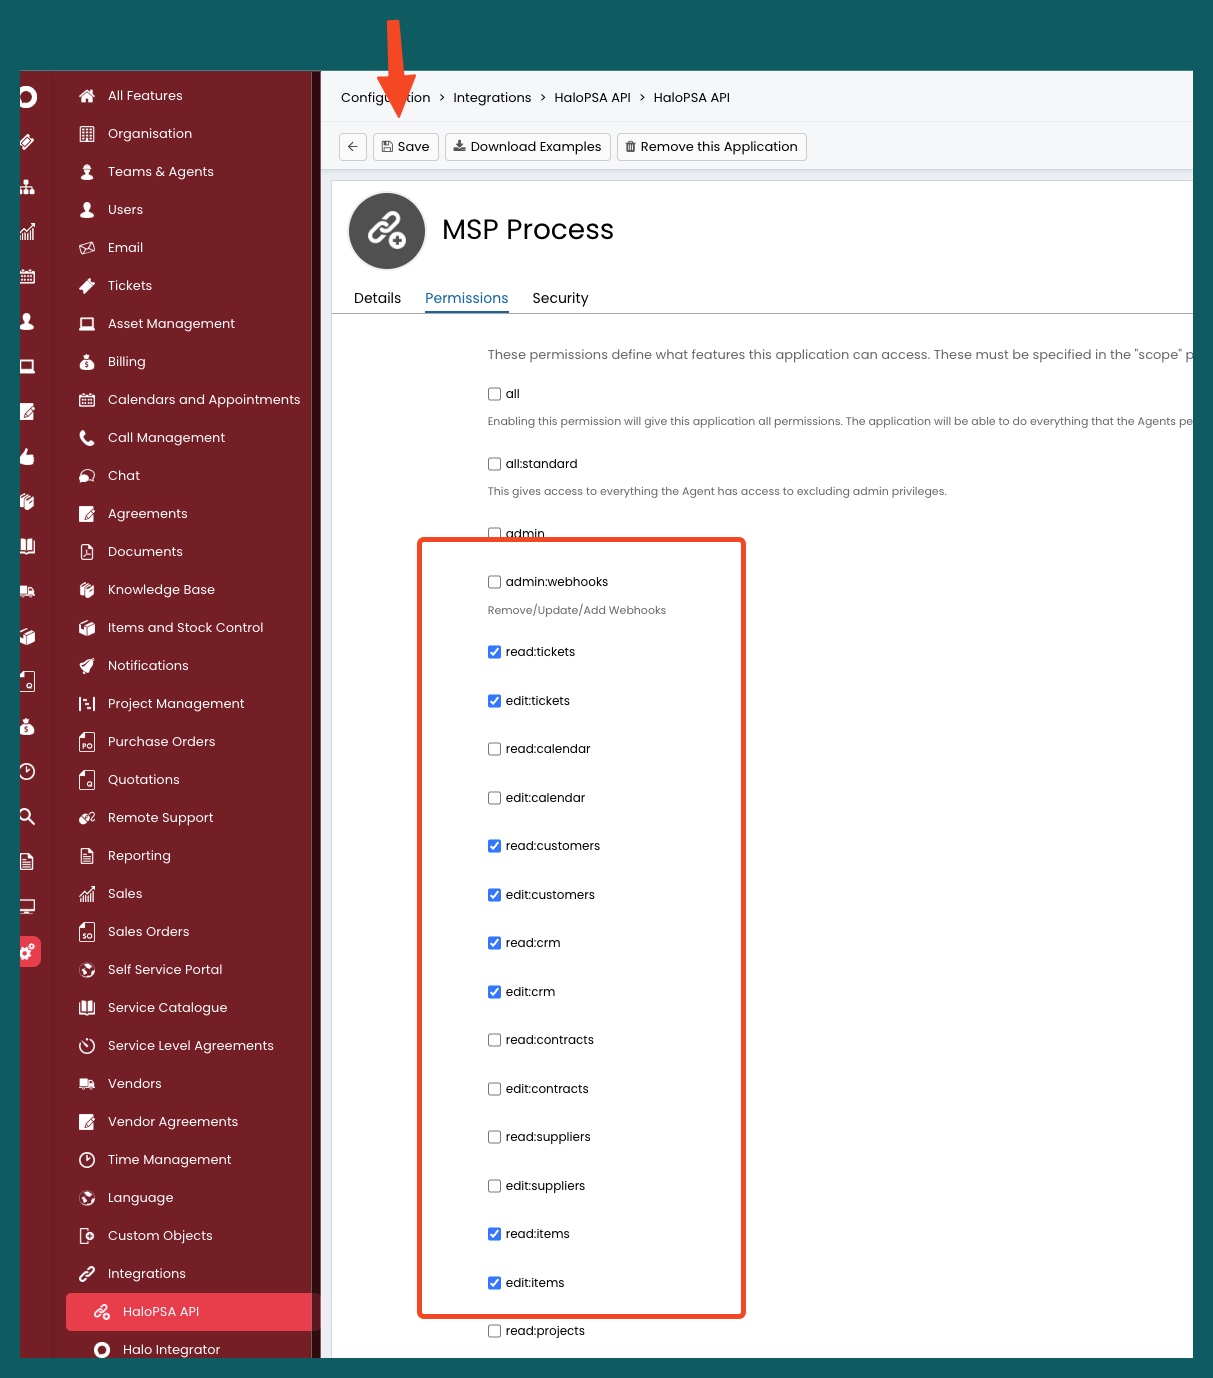This screenshot has width=1213, height=1378.
Task: Click the back arrow button
Action: click(x=353, y=147)
